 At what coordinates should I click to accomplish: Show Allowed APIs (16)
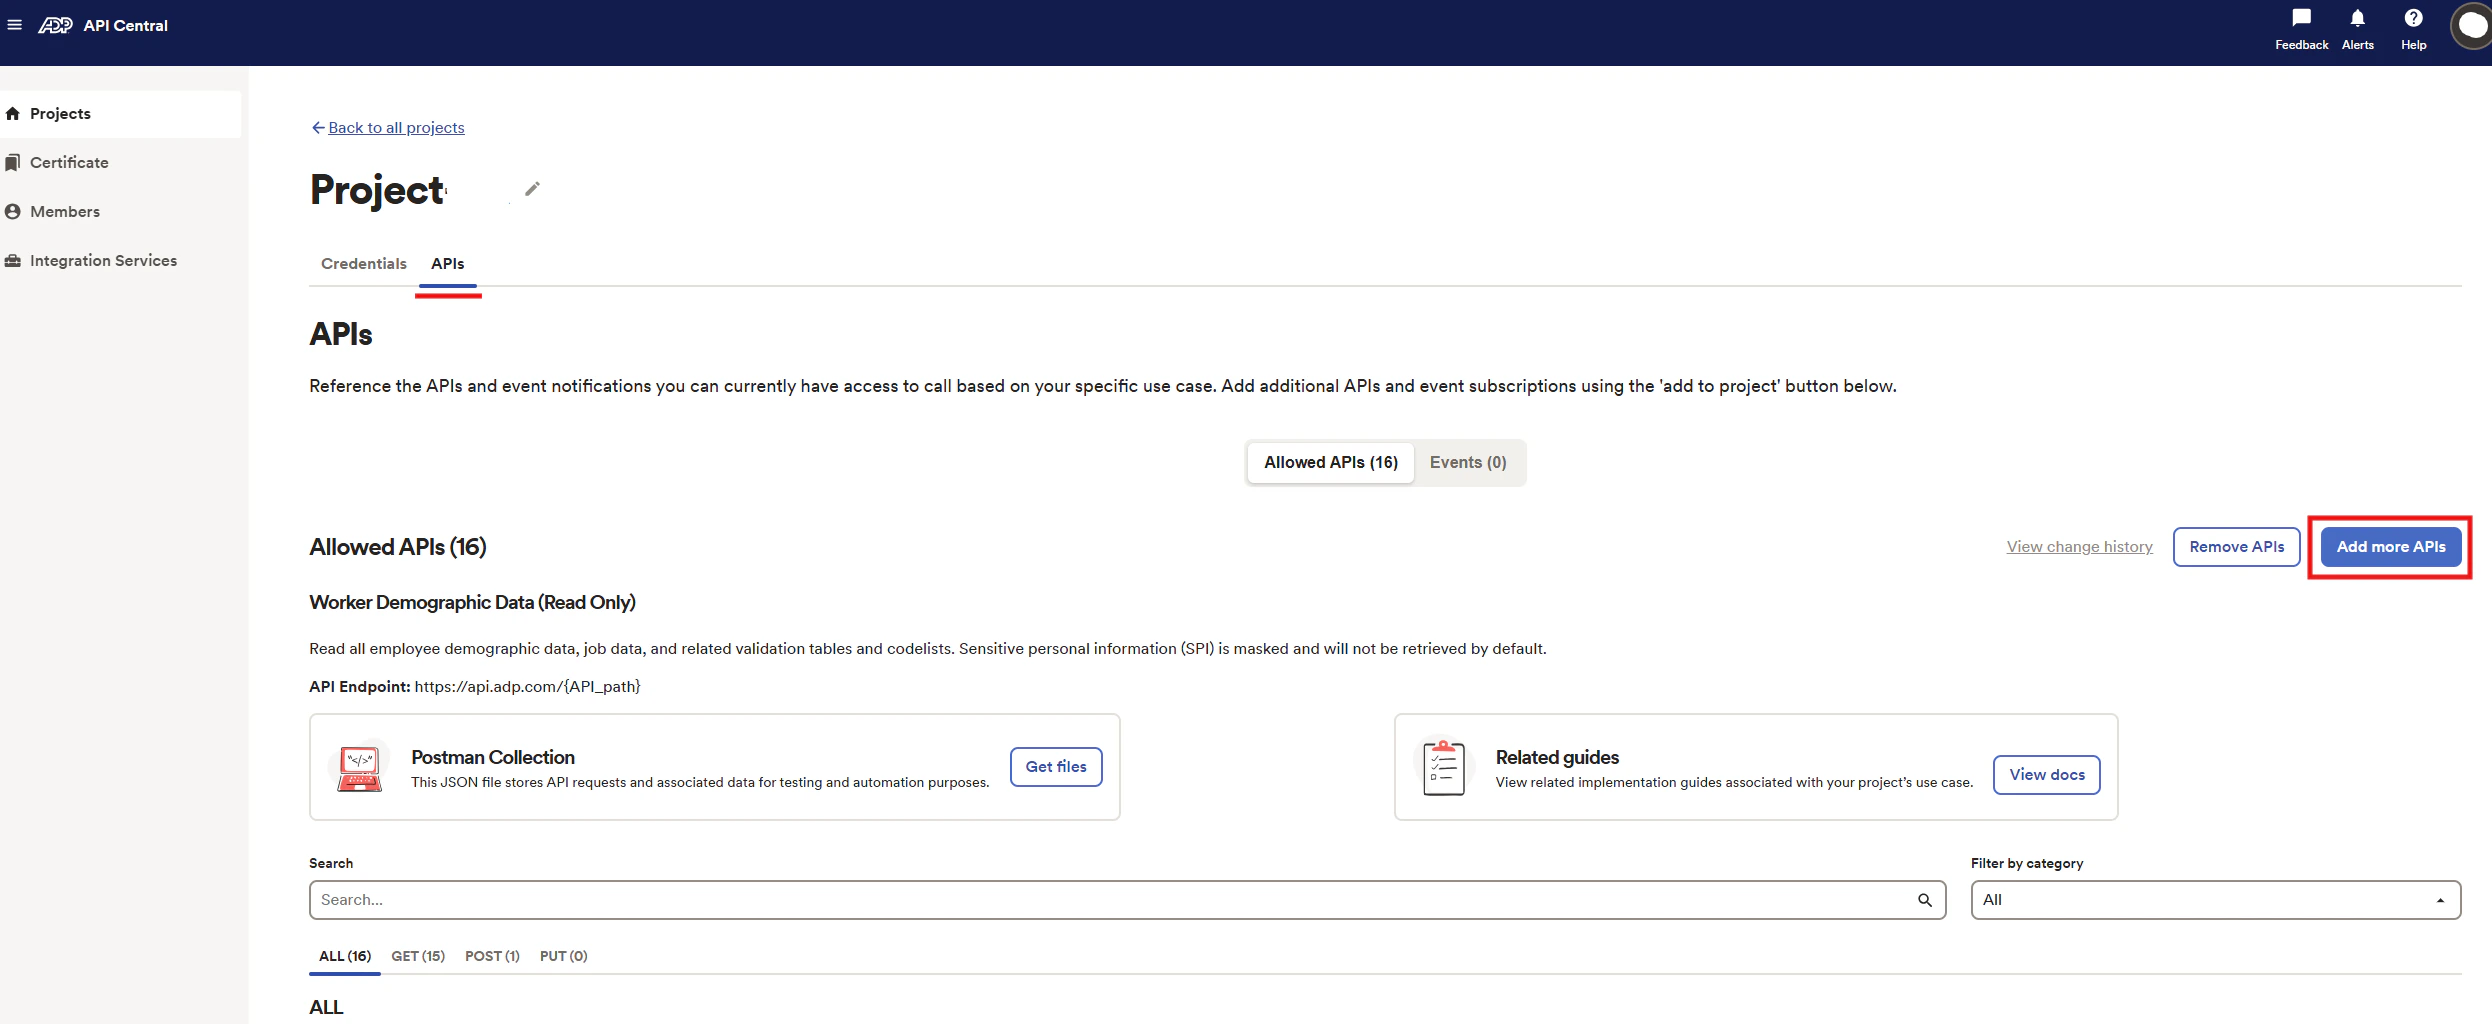pos(1330,462)
